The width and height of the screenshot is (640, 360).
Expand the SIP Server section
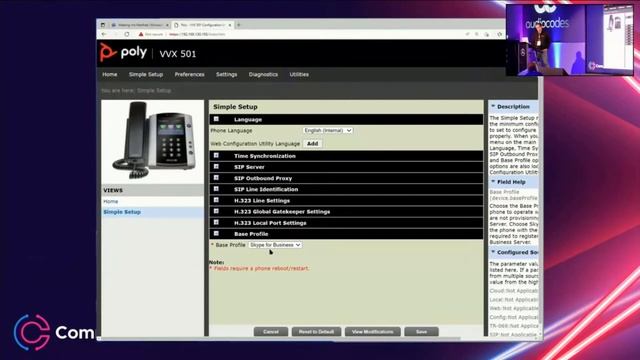[216, 167]
